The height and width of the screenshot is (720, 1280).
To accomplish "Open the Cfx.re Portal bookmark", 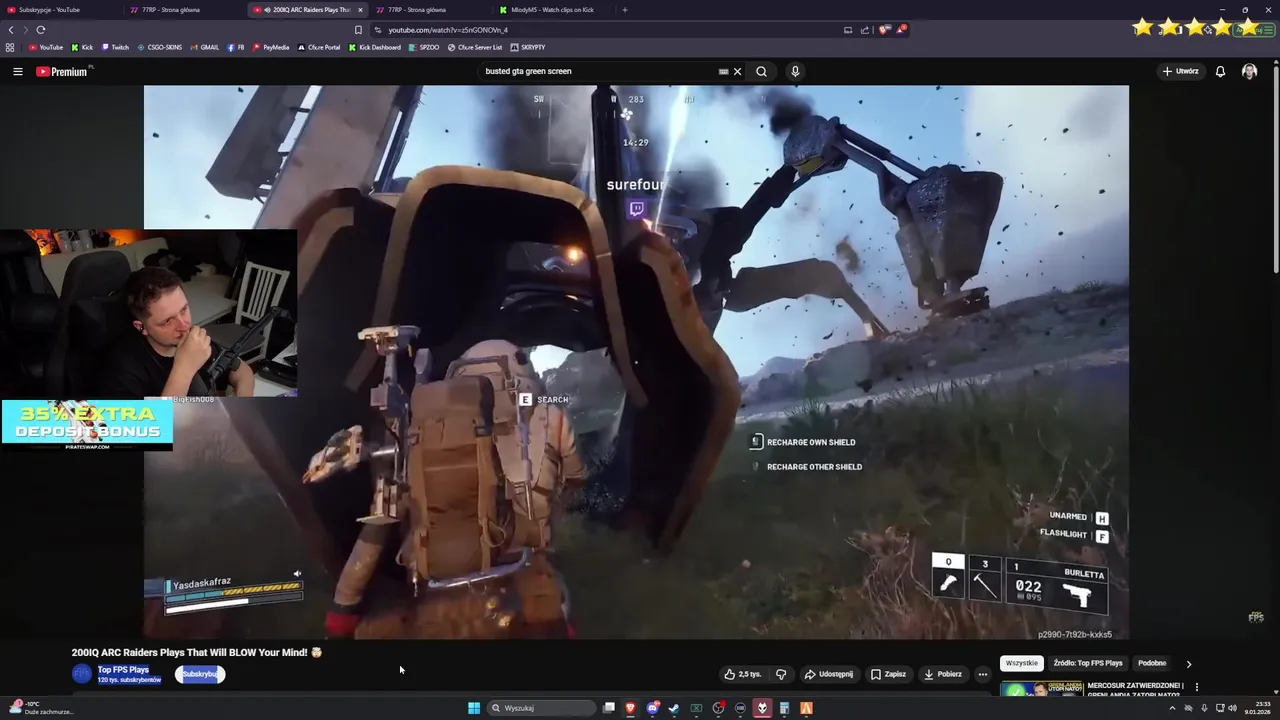I will point(319,47).
